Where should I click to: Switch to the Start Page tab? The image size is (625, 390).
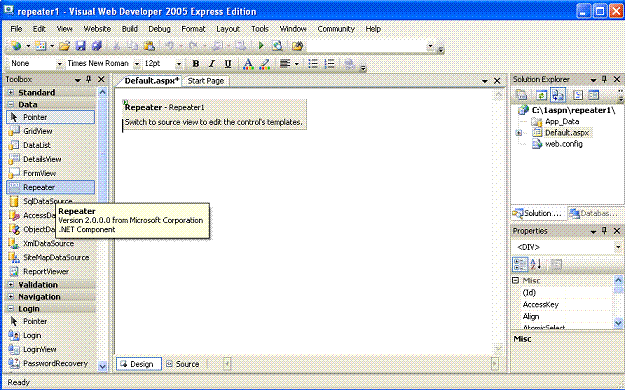point(206,81)
